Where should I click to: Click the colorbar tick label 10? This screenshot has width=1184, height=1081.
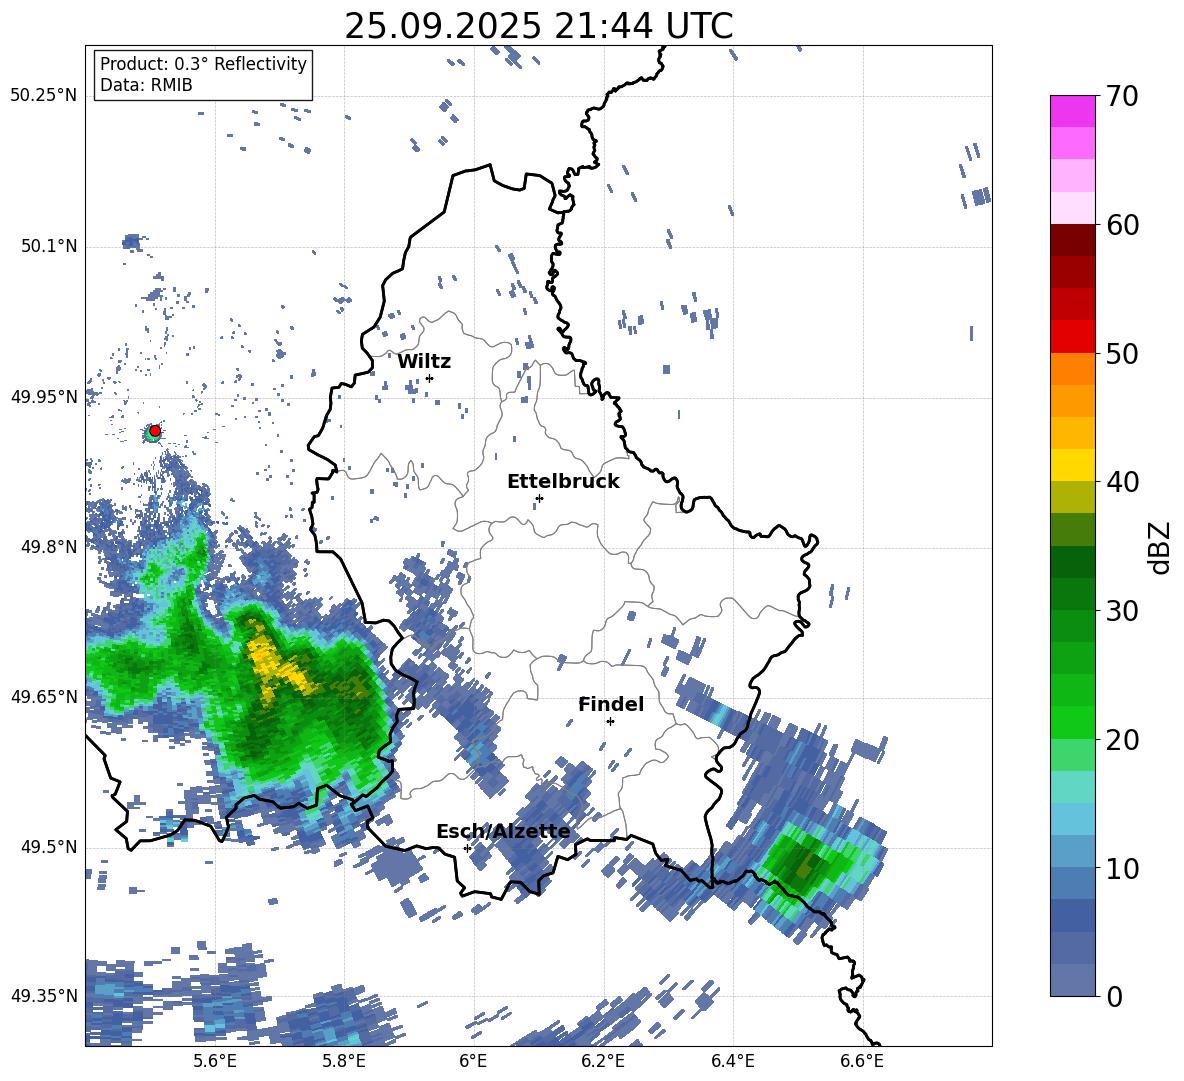pos(1121,868)
